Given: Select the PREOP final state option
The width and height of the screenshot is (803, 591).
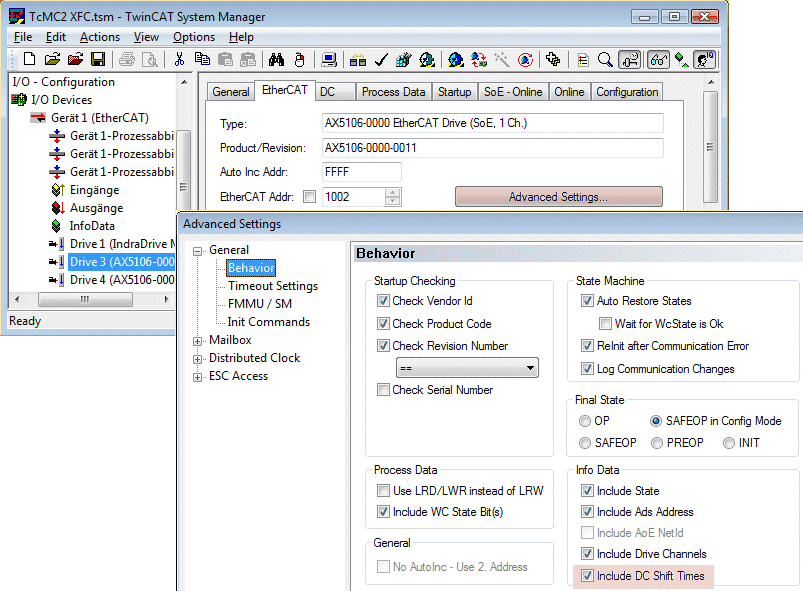Looking at the screenshot, I should (657, 443).
